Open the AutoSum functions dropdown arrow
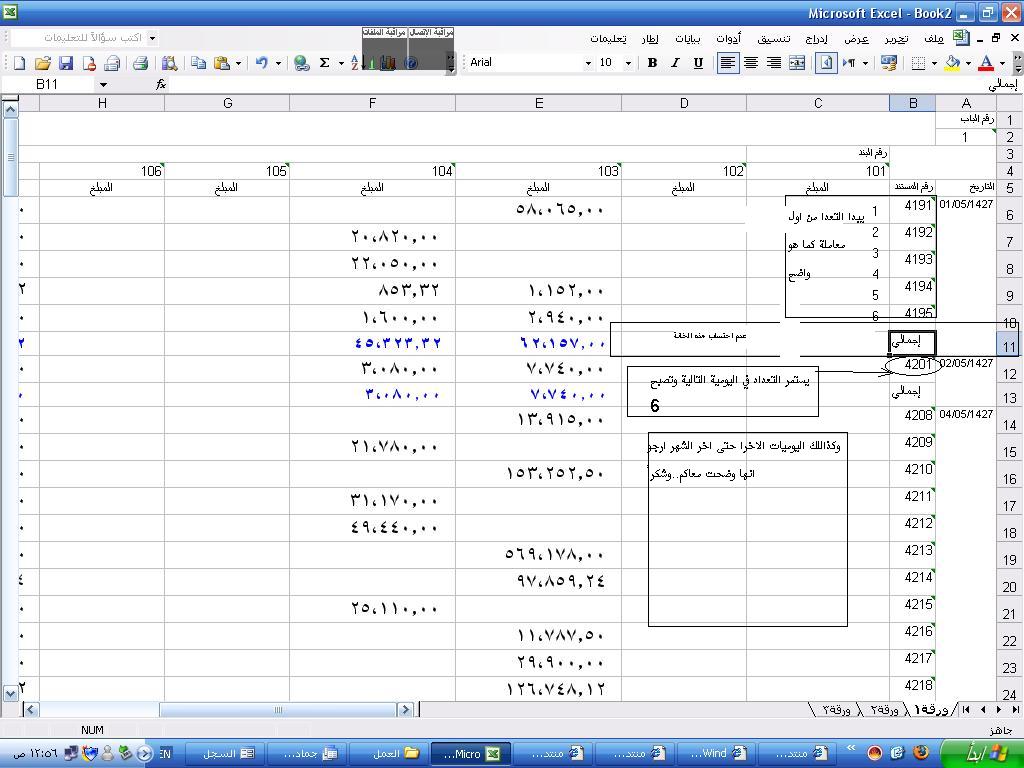 pos(340,63)
